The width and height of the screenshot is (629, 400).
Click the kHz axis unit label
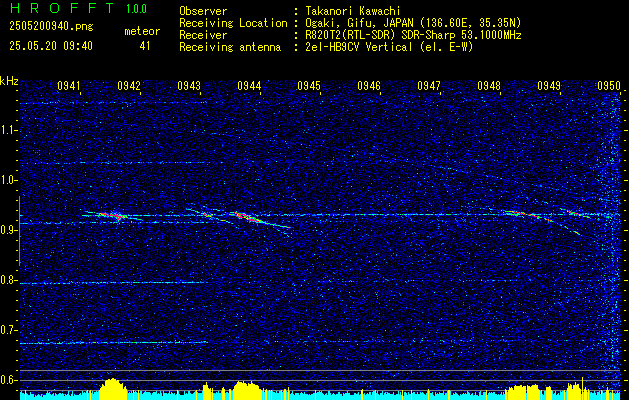click(10, 81)
